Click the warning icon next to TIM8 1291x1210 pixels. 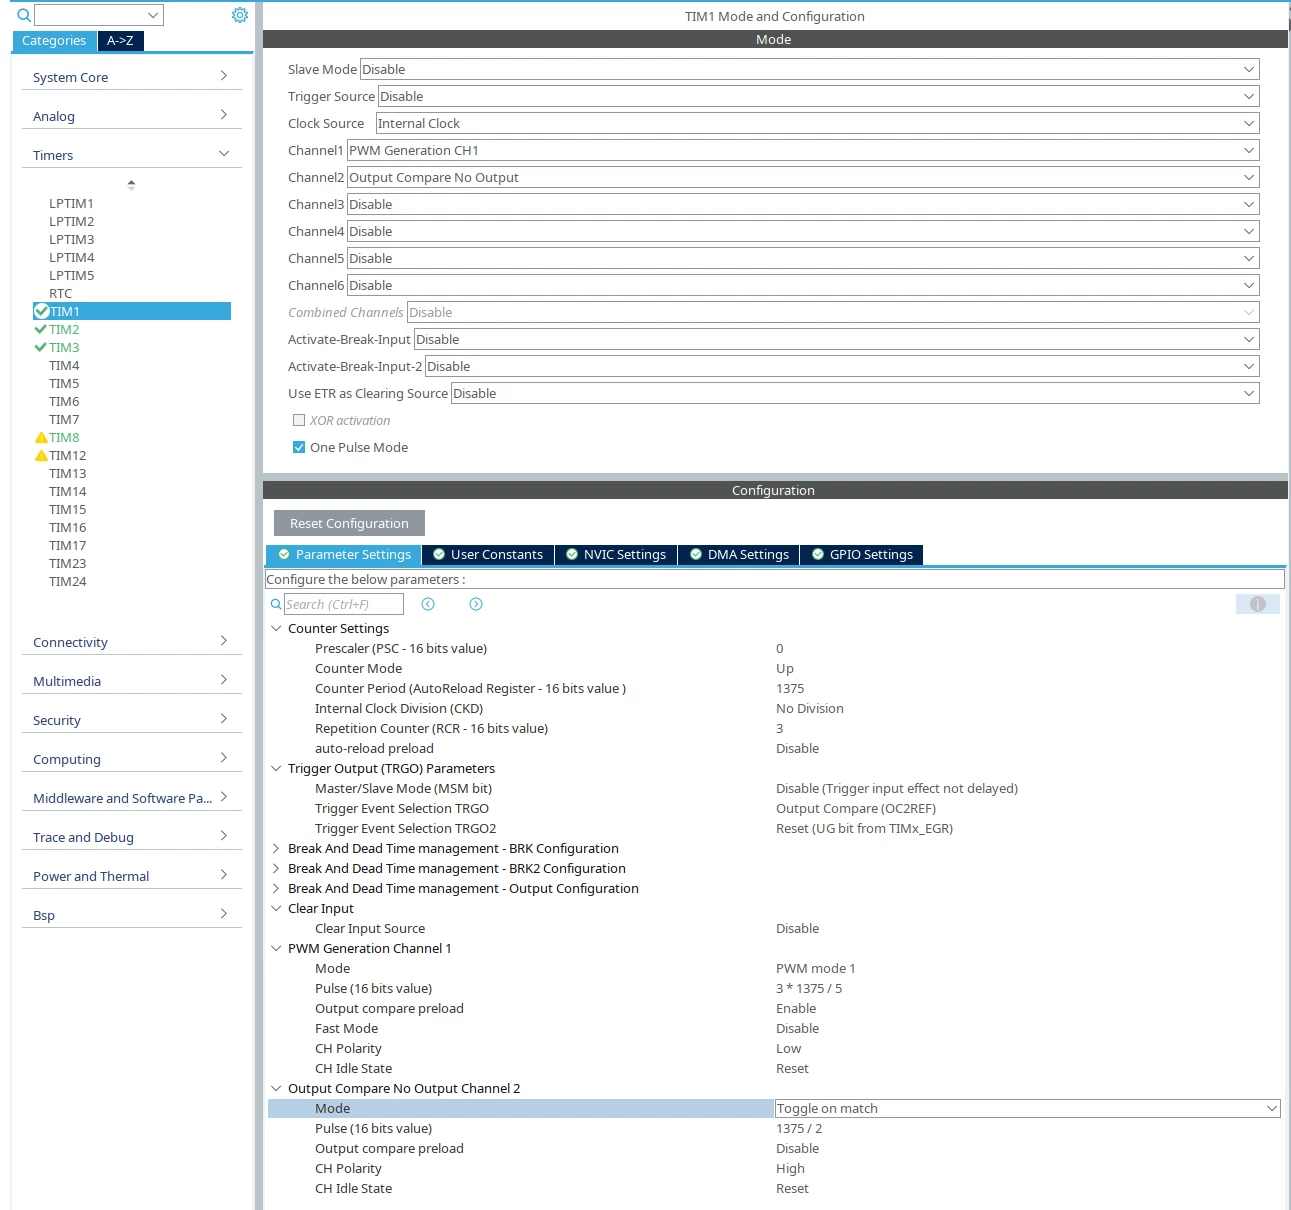point(41,437)
